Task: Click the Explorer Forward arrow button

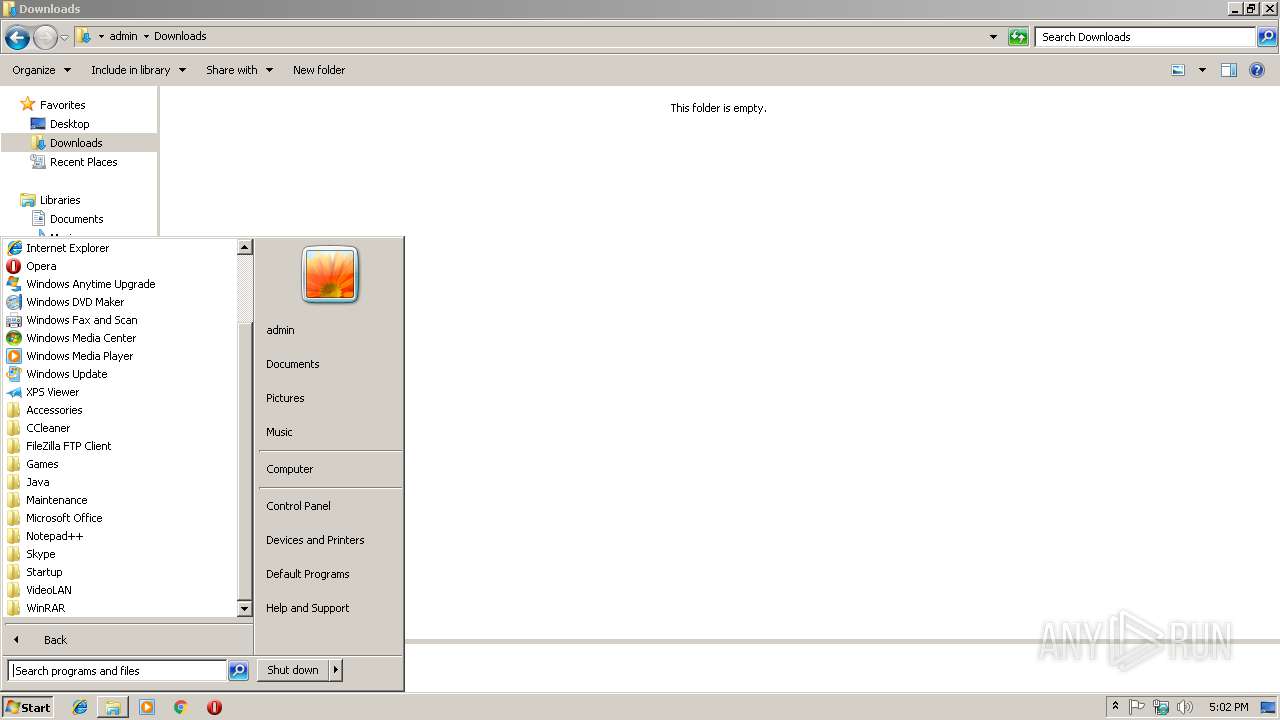Action: 45,38
